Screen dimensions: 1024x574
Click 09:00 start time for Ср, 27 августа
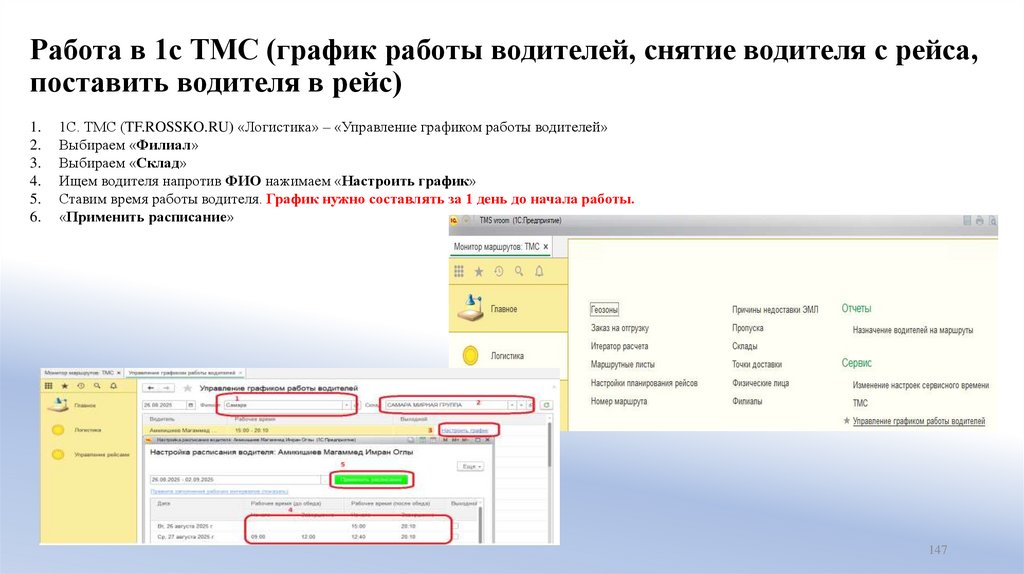coord(258,537)
